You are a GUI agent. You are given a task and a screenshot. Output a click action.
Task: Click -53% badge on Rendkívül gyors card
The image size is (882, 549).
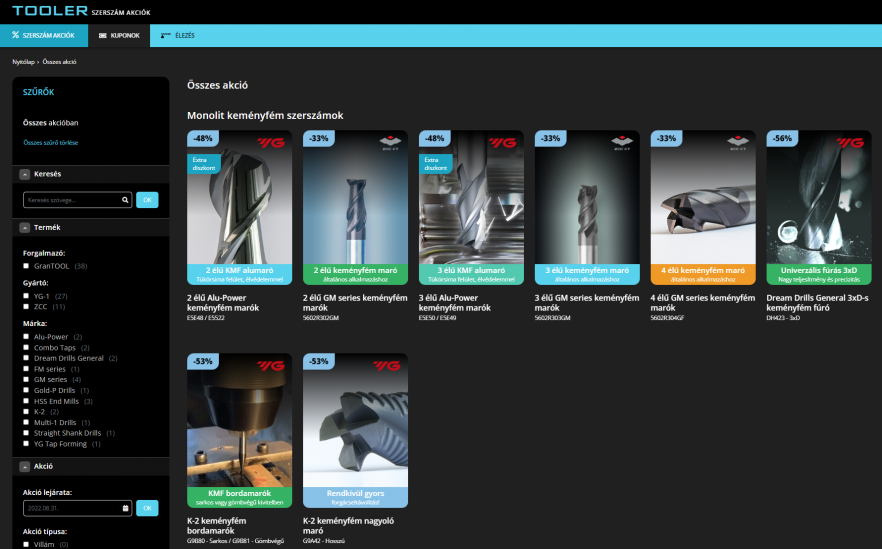(x=318, y=361)
